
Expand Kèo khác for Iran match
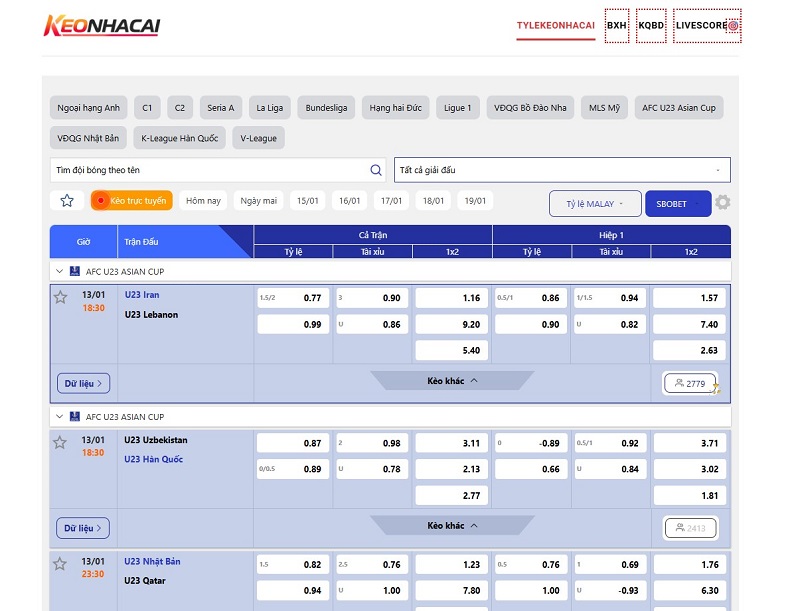click(x=452, y=381)
